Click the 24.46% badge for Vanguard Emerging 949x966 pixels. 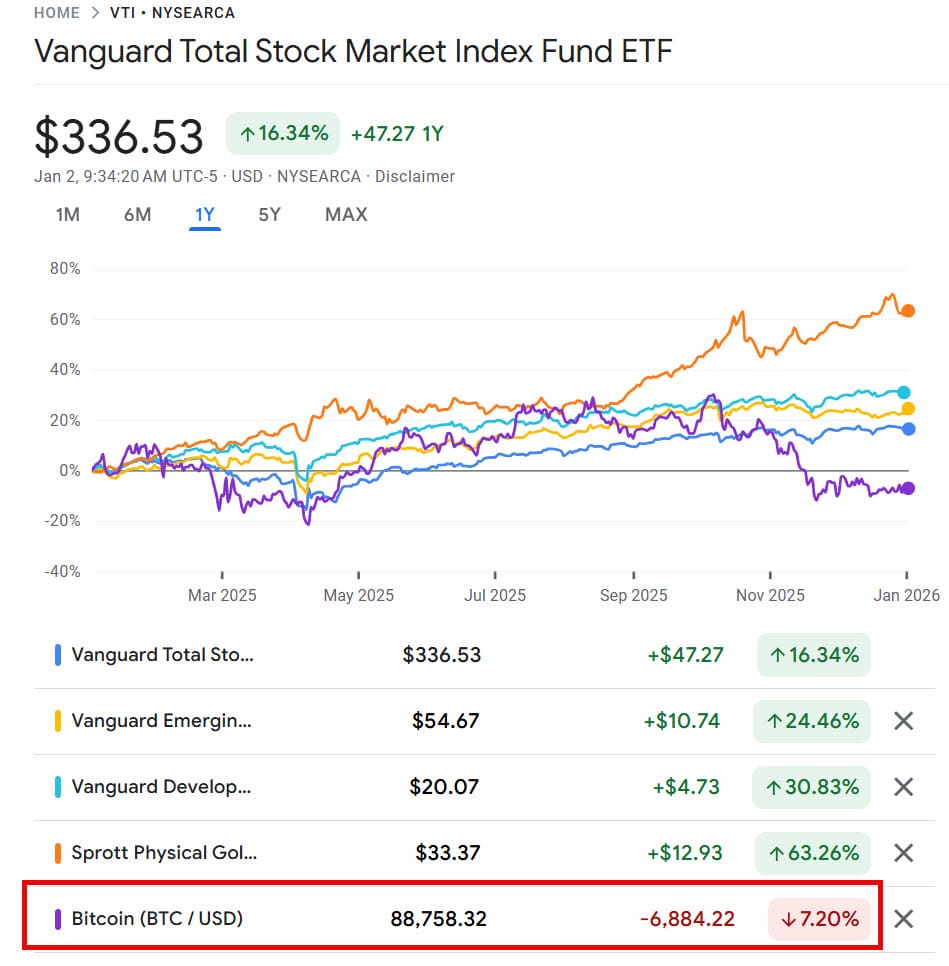812,721
